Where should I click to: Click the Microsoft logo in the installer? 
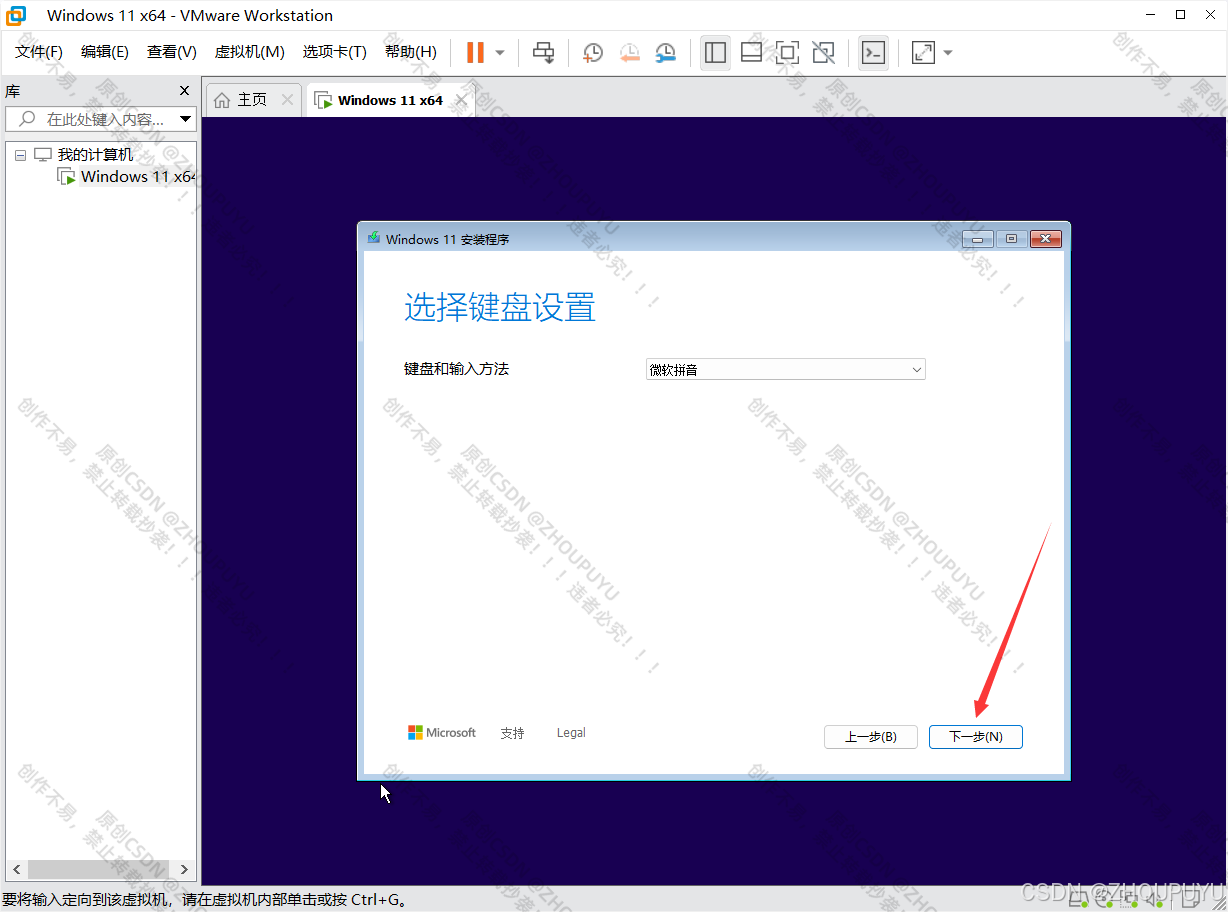pos(442,733)
